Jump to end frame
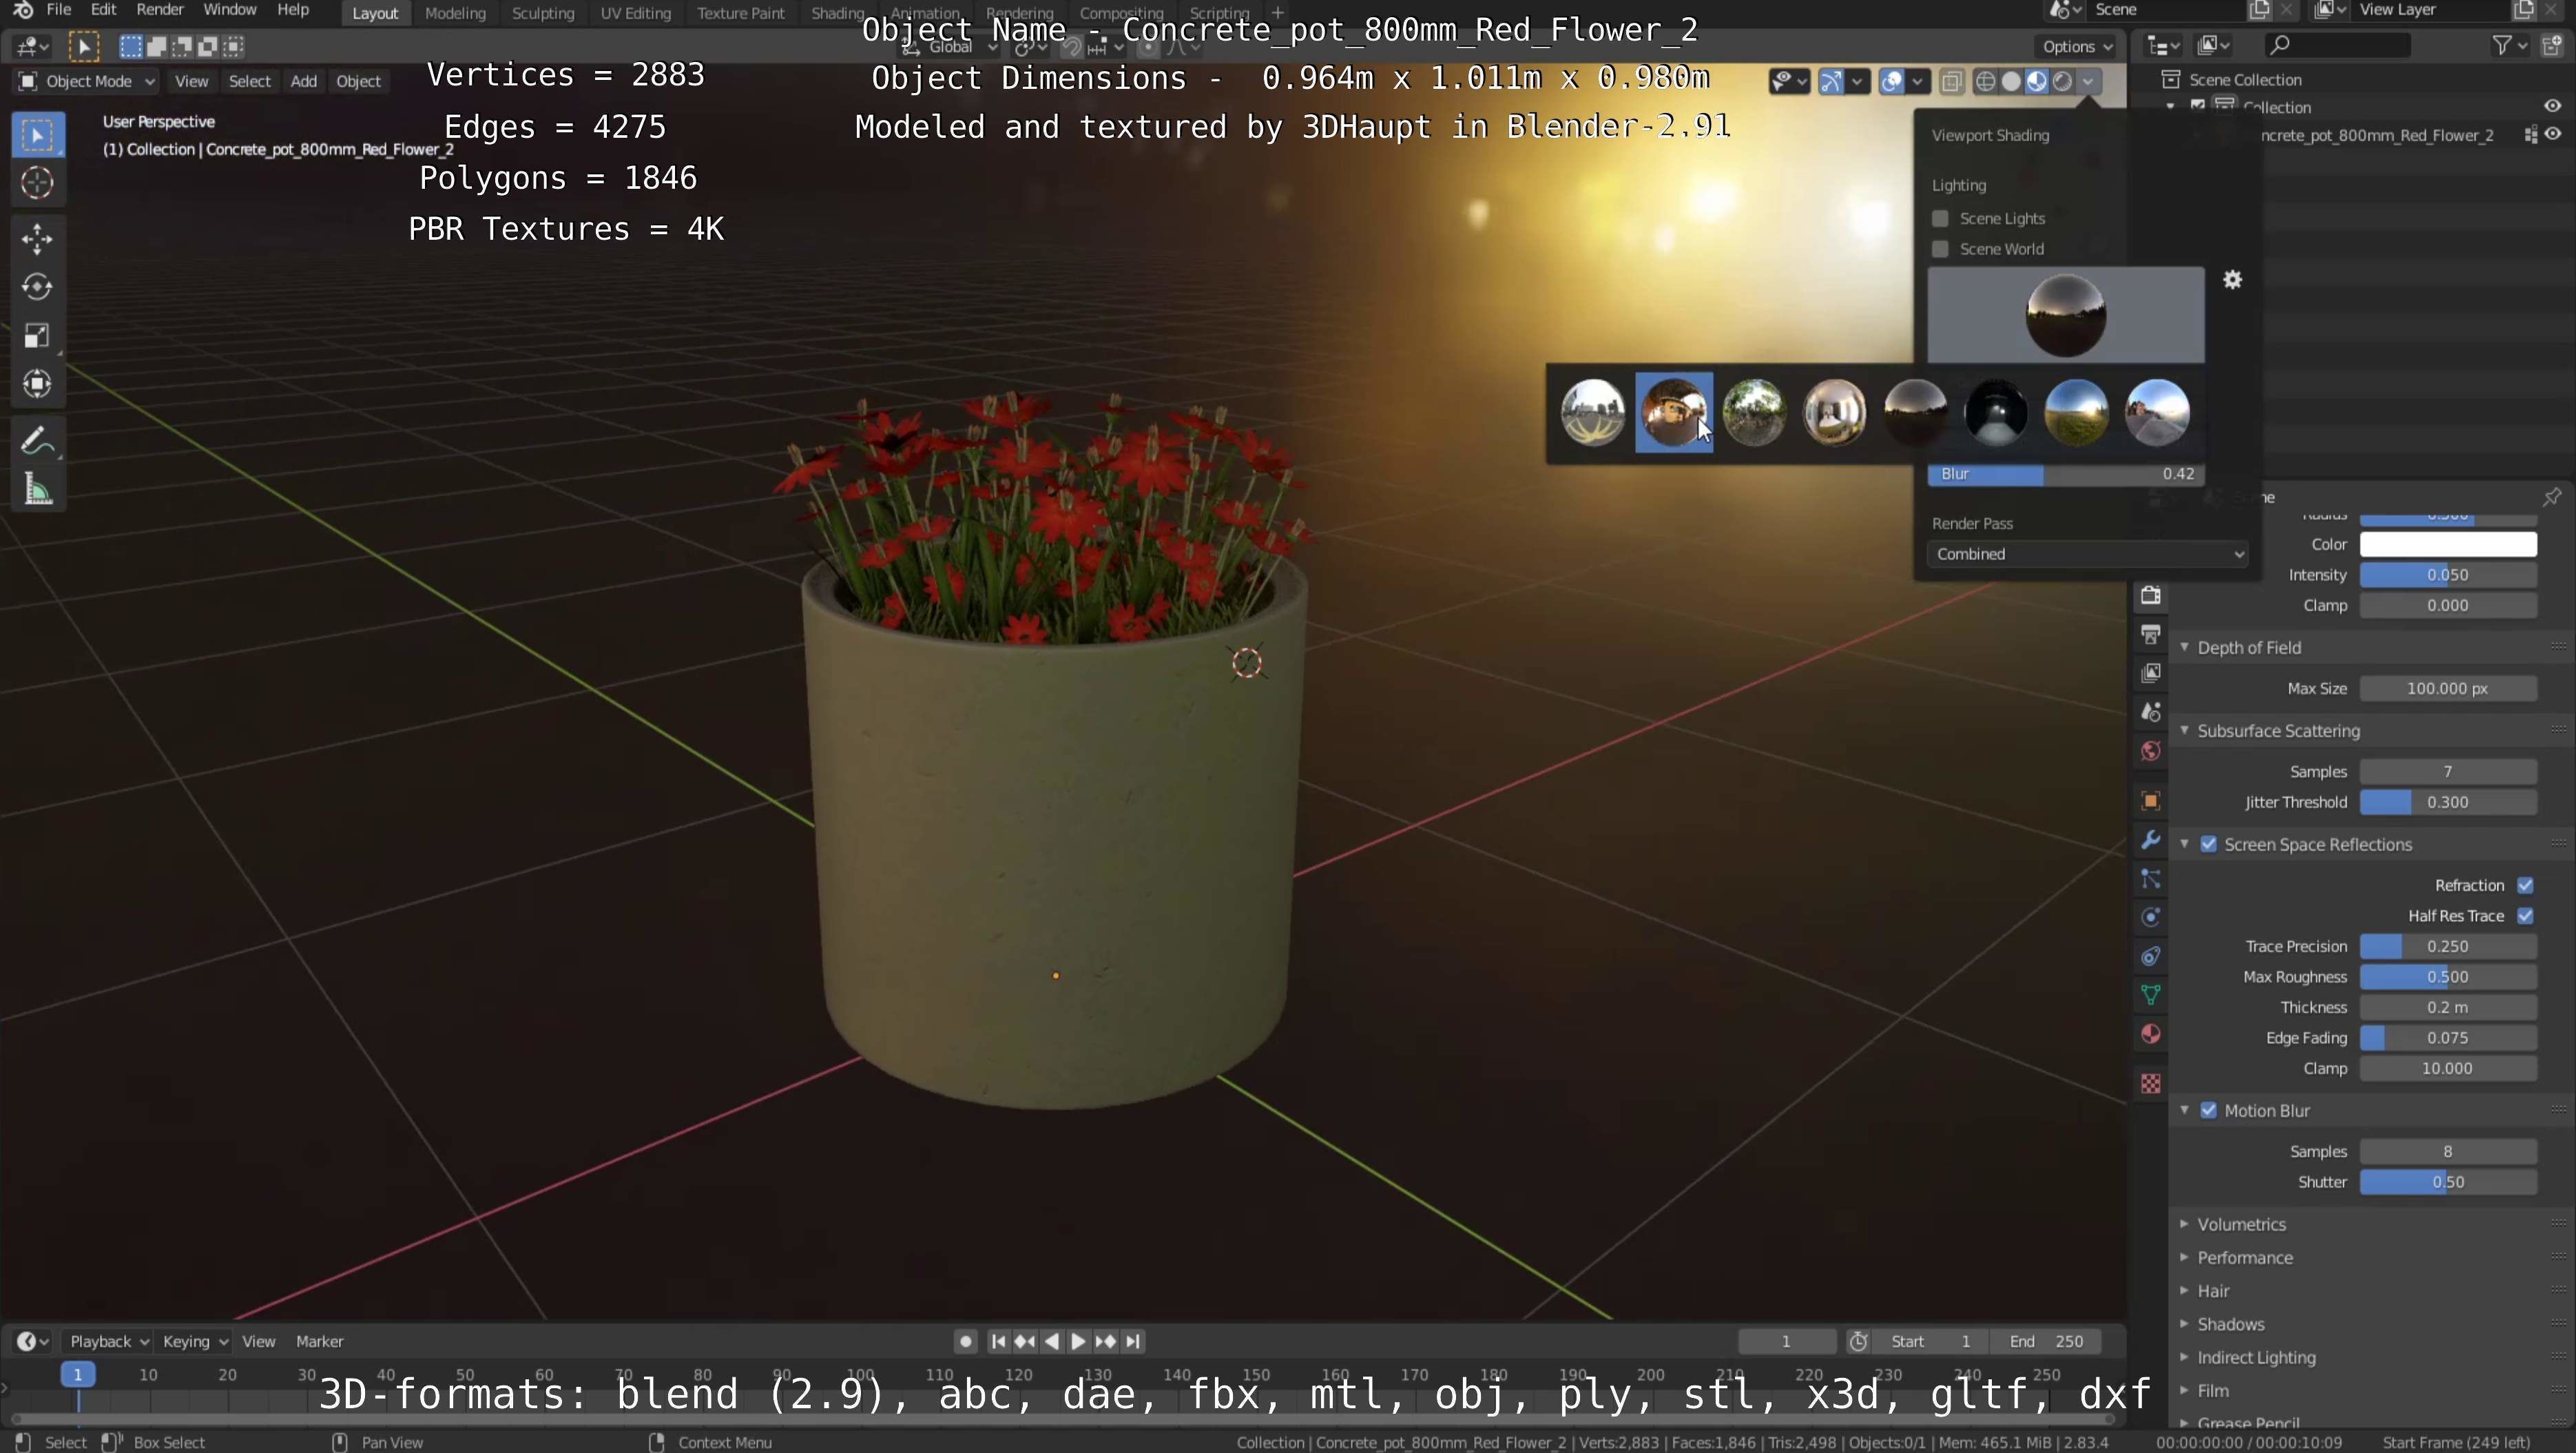This screenshot has width=2576, height=1453. click(x=1132, y=1342)
